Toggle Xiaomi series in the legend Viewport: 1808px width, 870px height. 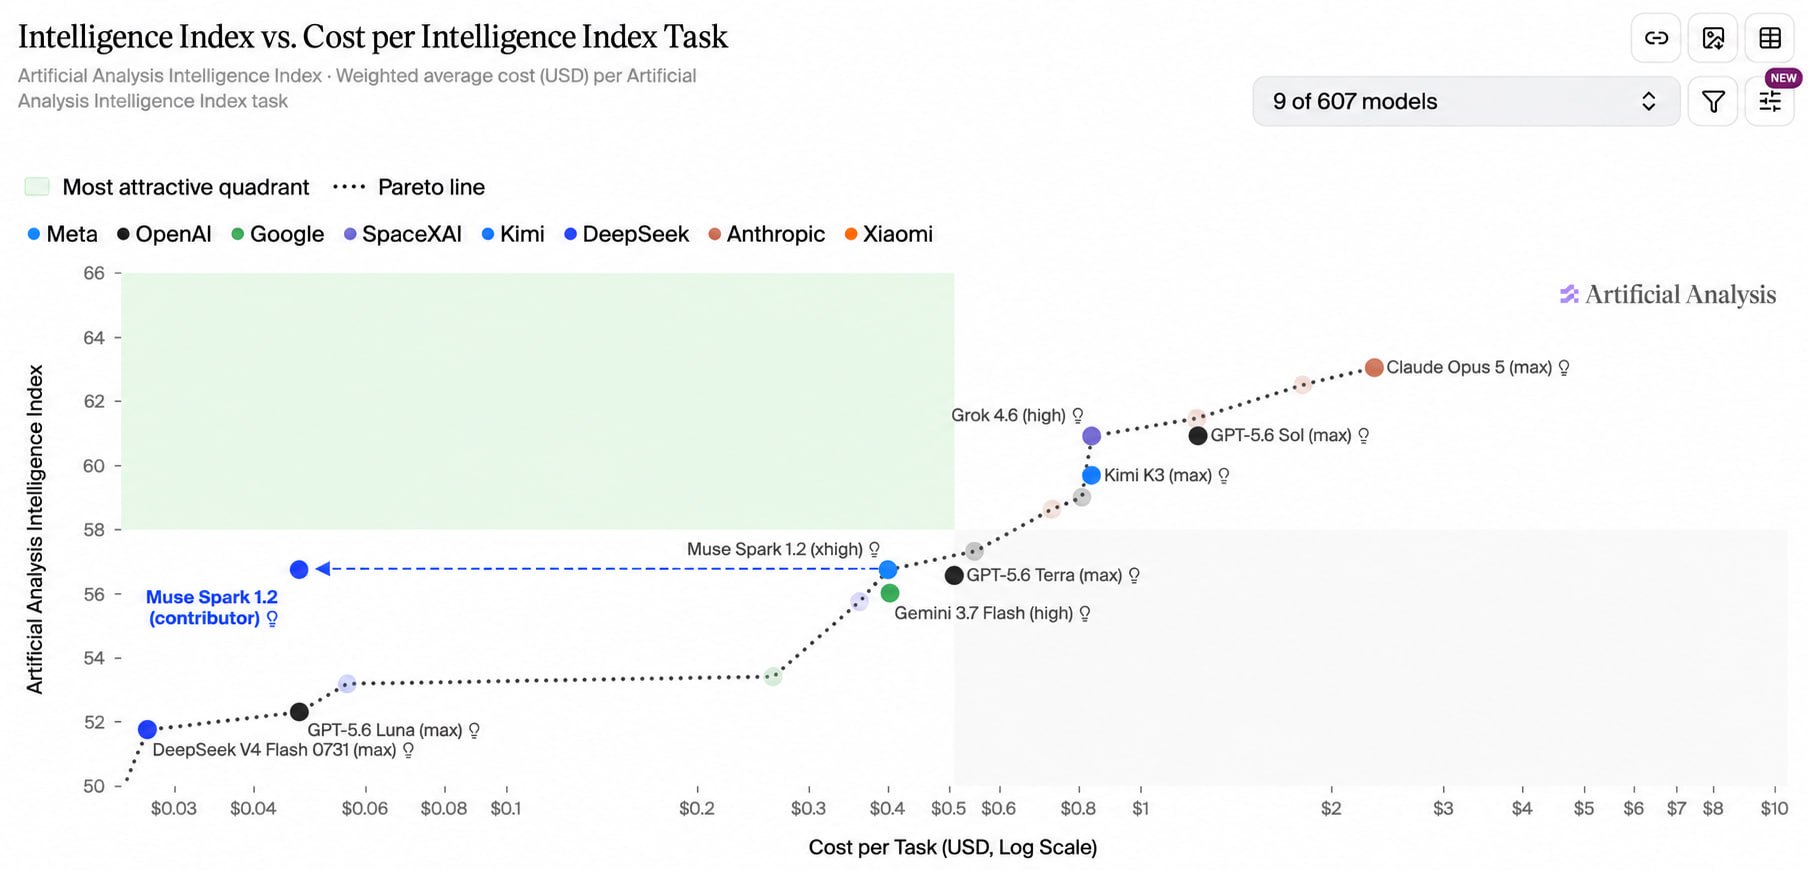888,234
